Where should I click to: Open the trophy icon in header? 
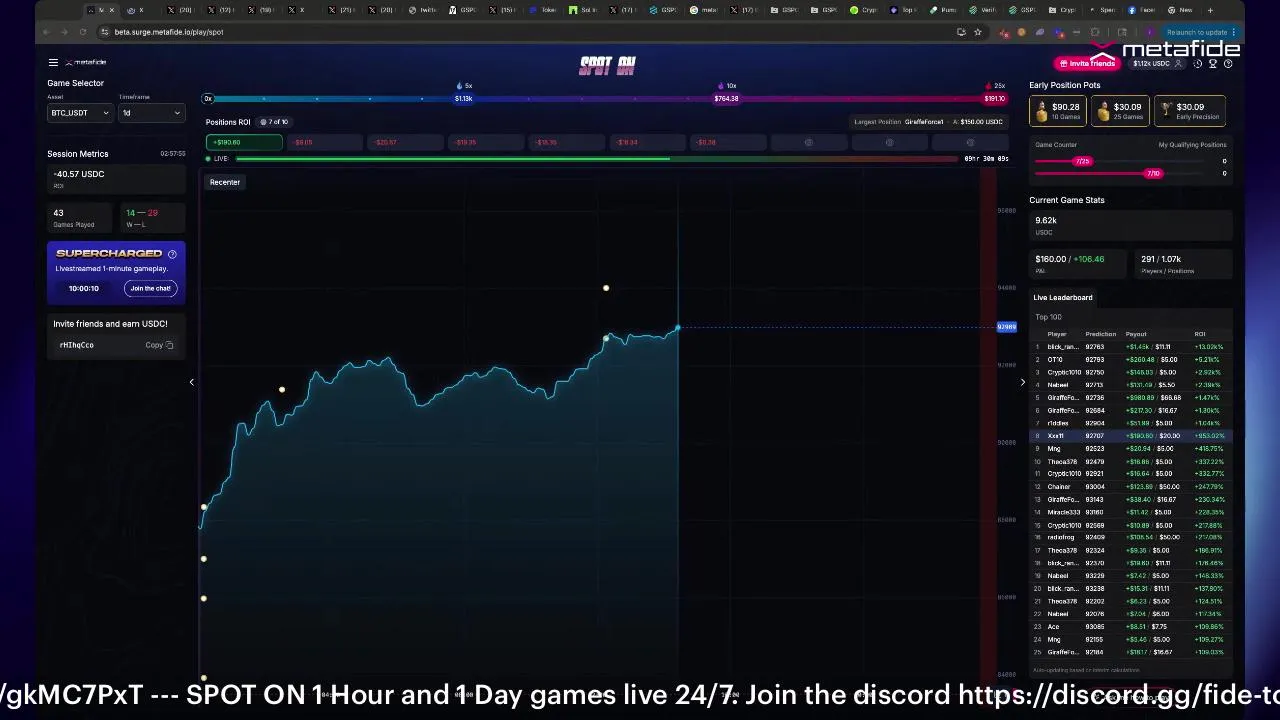(1213, 64)
